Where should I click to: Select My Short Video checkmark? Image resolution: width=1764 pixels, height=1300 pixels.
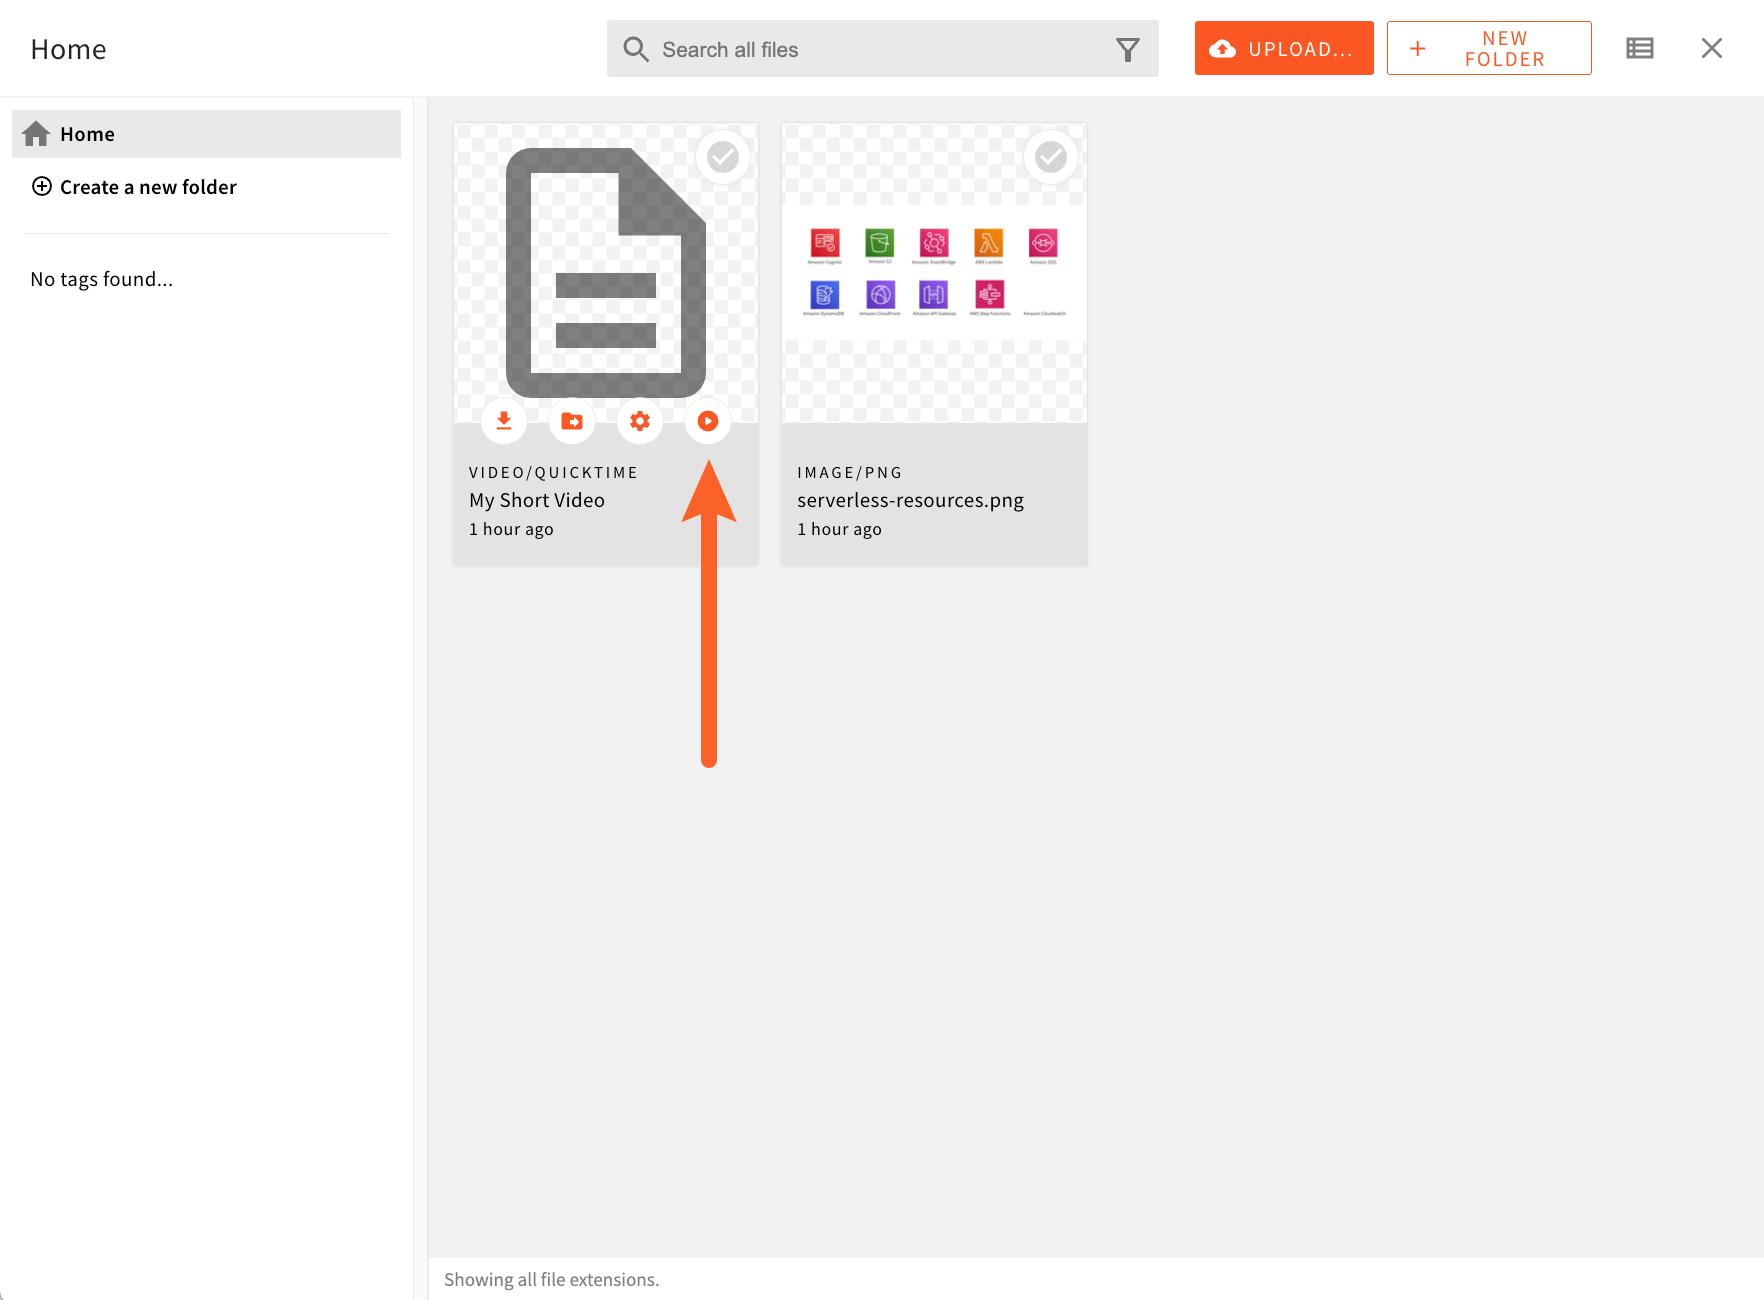coord(723,157)
